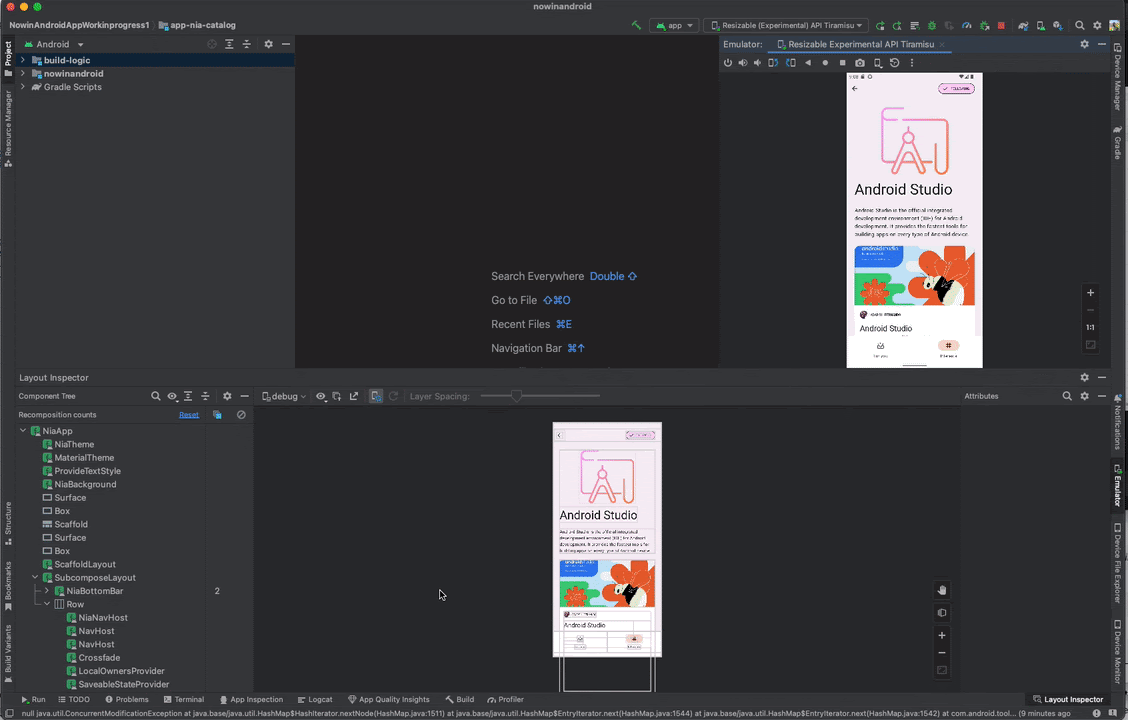Start profiler from the top toolbar

point(967,25)
